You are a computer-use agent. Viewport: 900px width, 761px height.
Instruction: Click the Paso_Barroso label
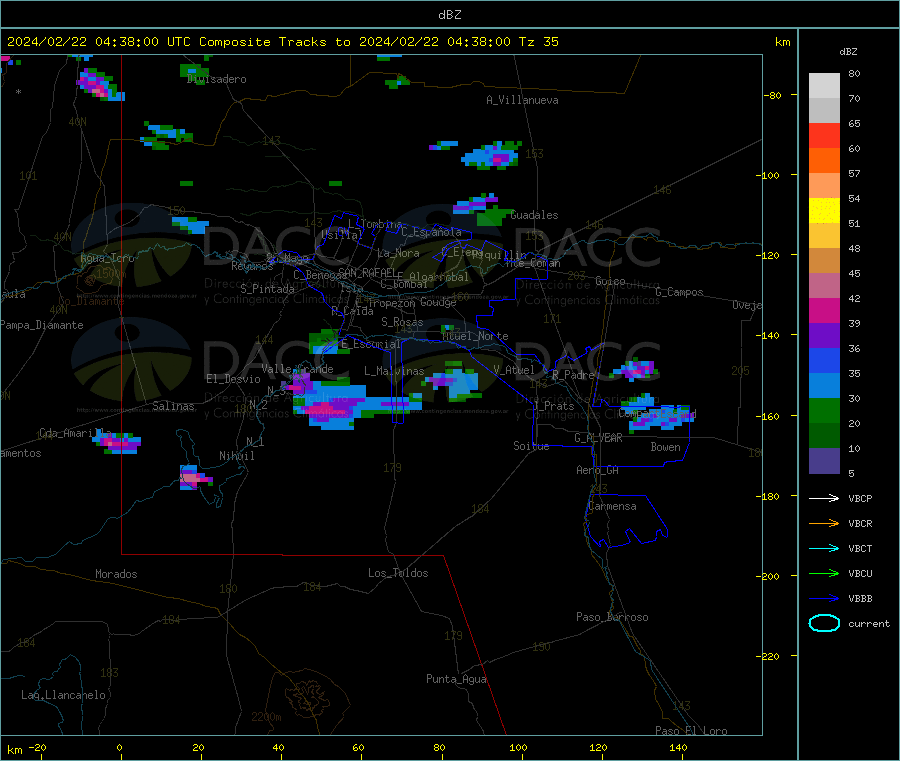tap(612, 617)
